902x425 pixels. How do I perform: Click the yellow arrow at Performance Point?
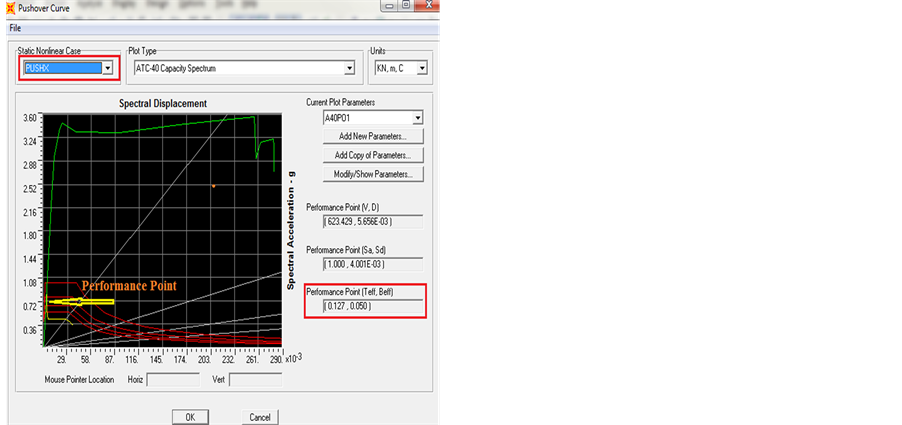click(82, 301)
